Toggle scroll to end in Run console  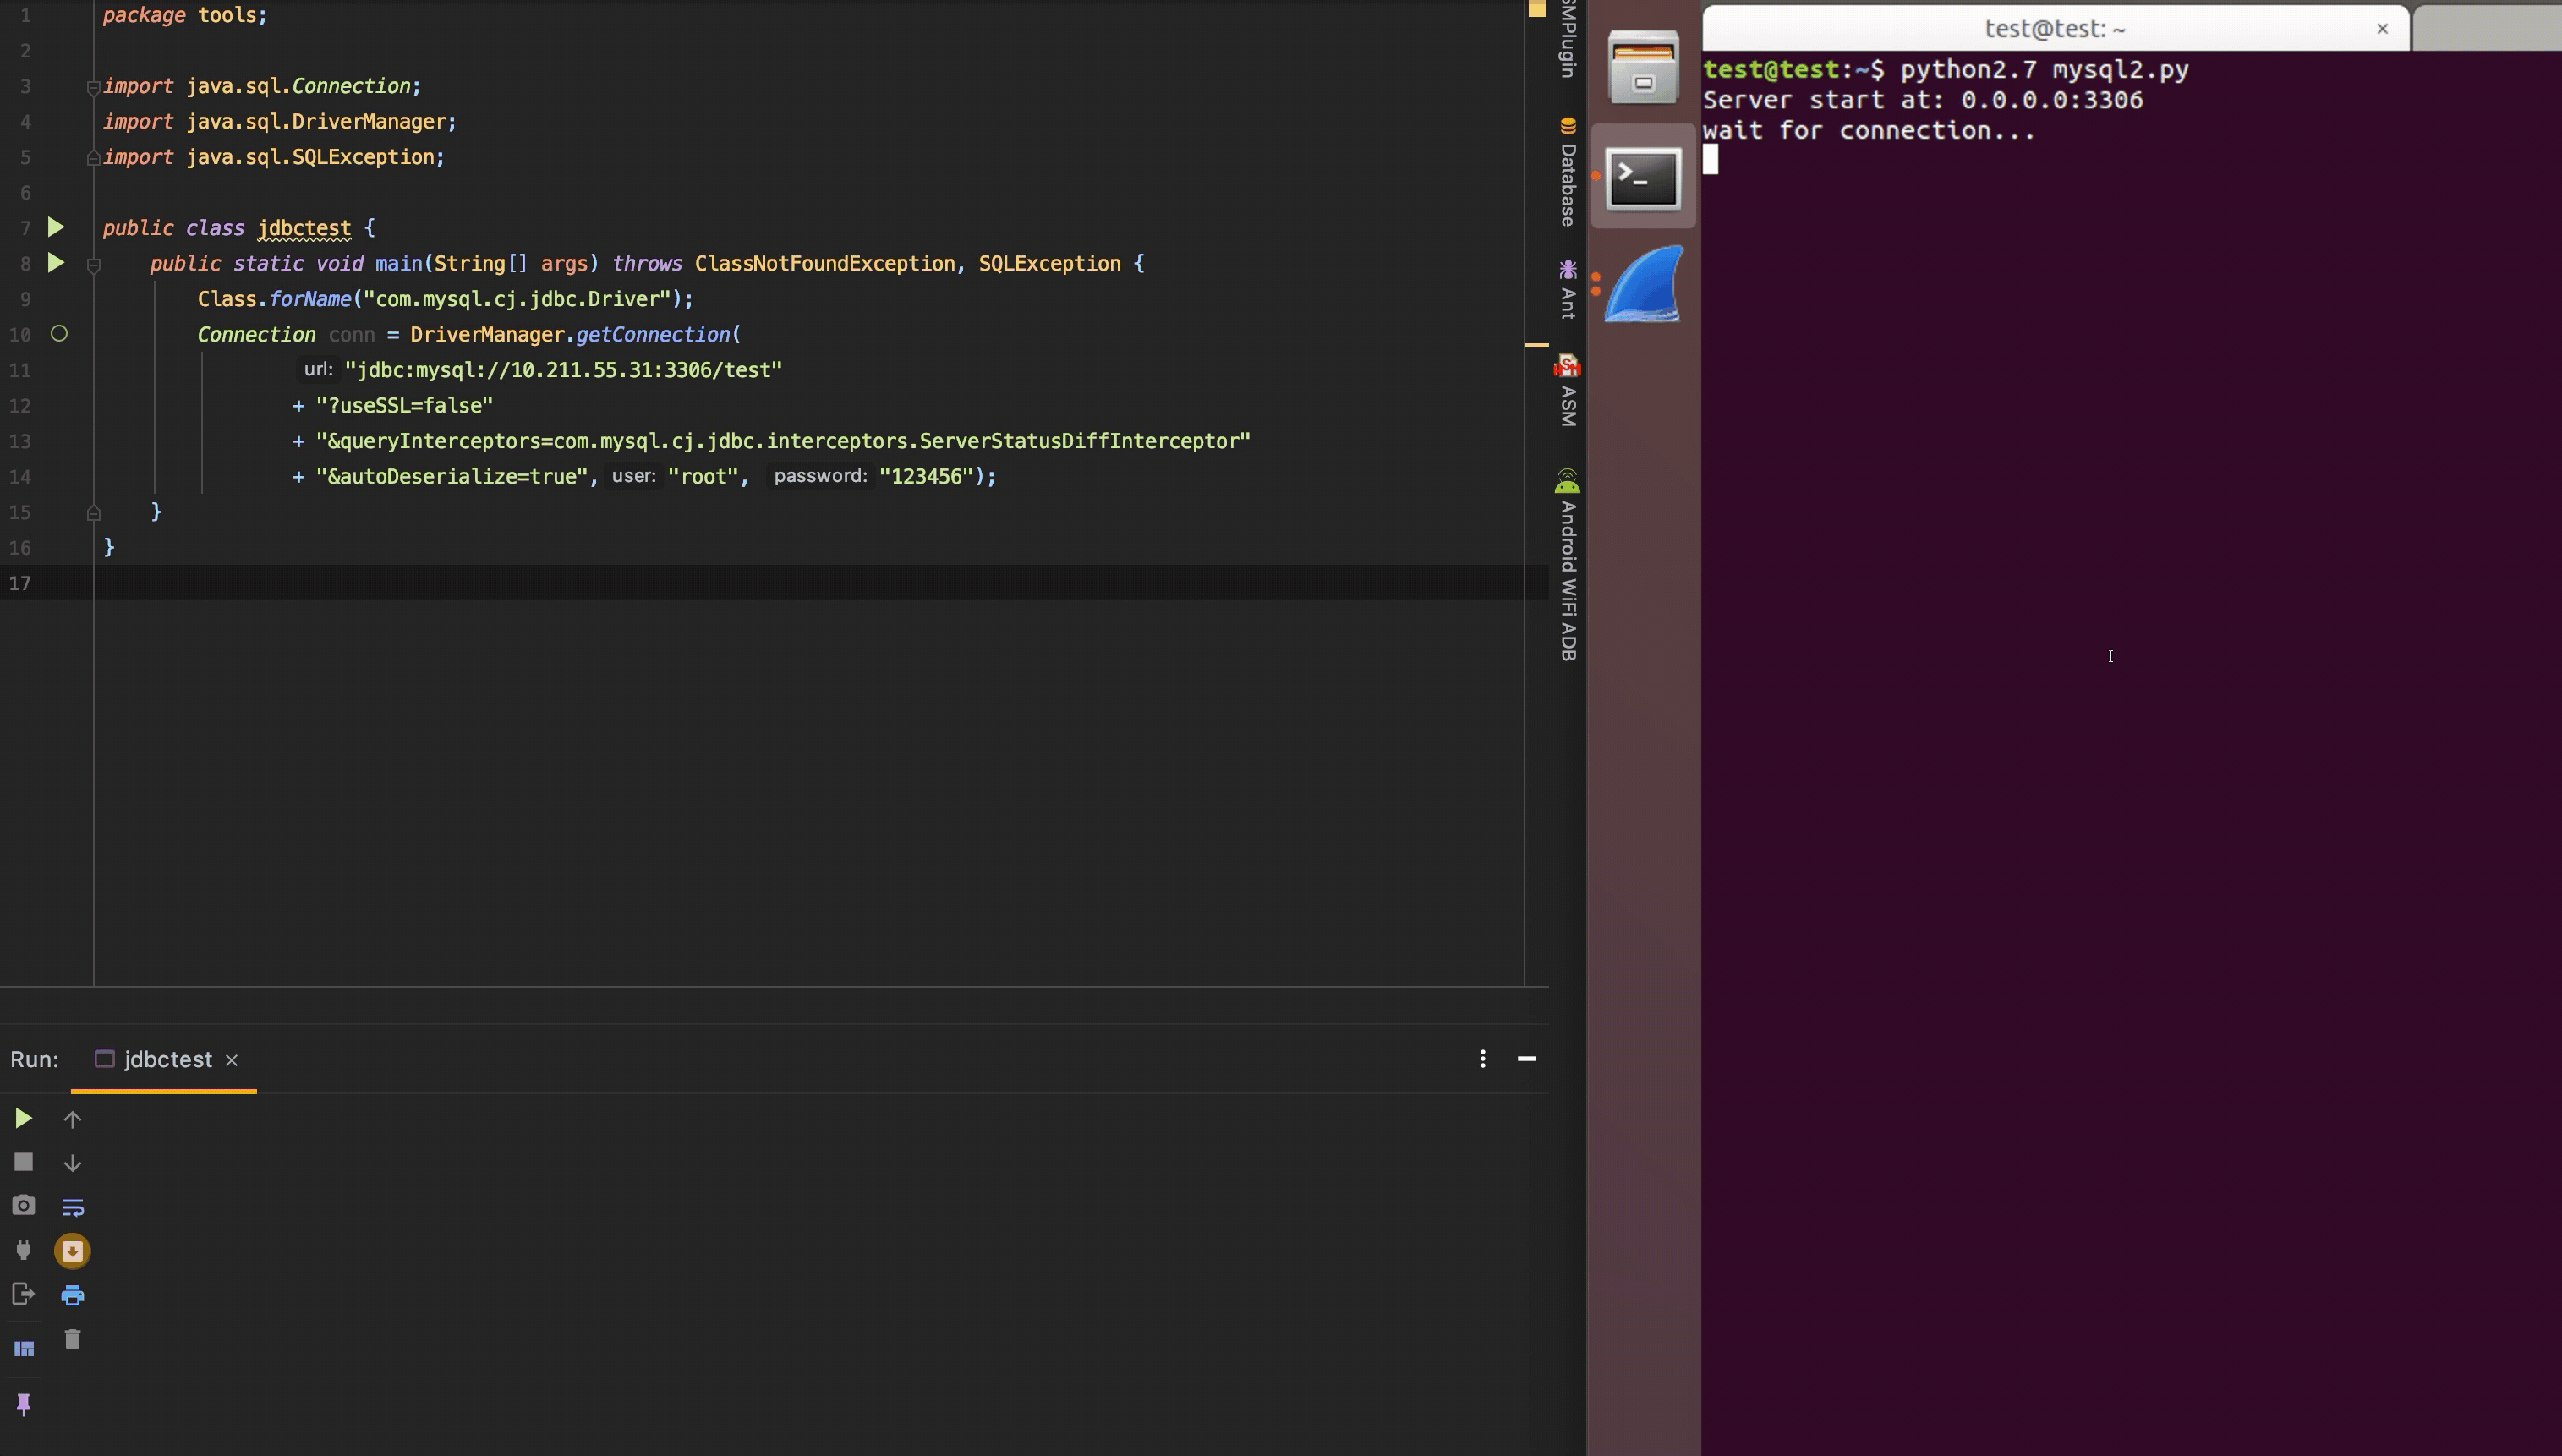(x=72, y=1251)
